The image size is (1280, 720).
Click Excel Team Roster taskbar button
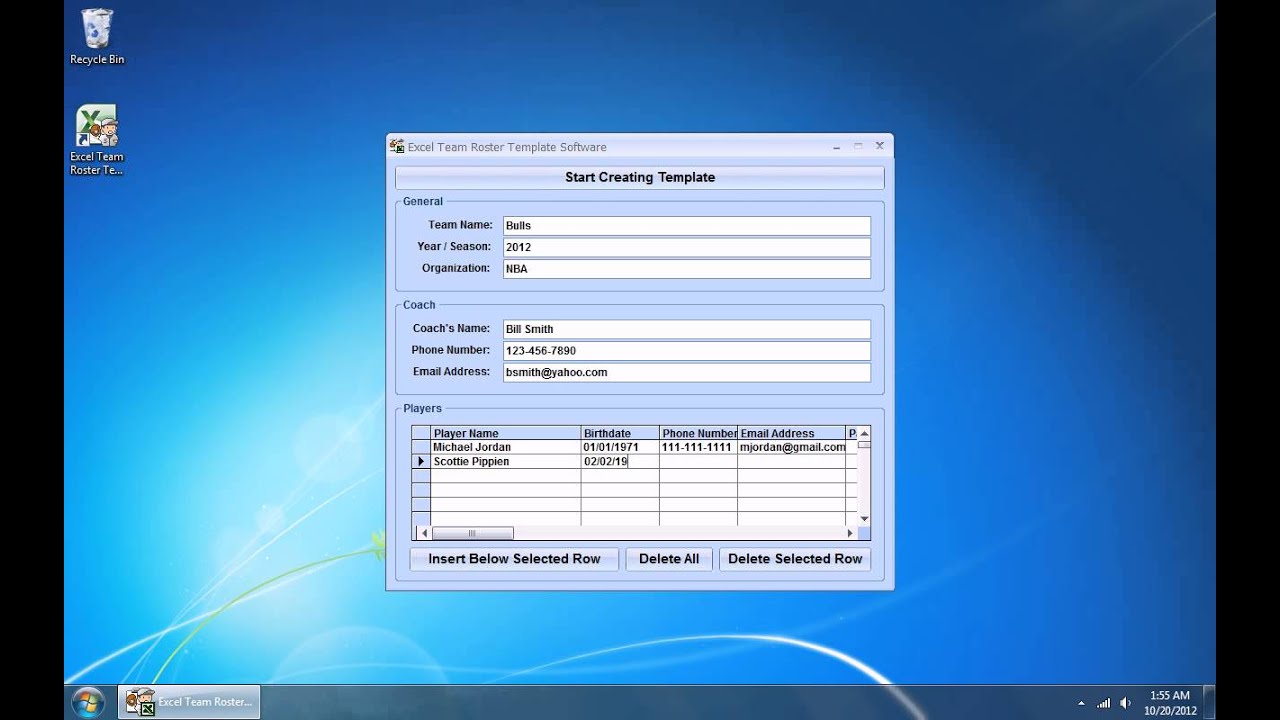tap(189, 702)
